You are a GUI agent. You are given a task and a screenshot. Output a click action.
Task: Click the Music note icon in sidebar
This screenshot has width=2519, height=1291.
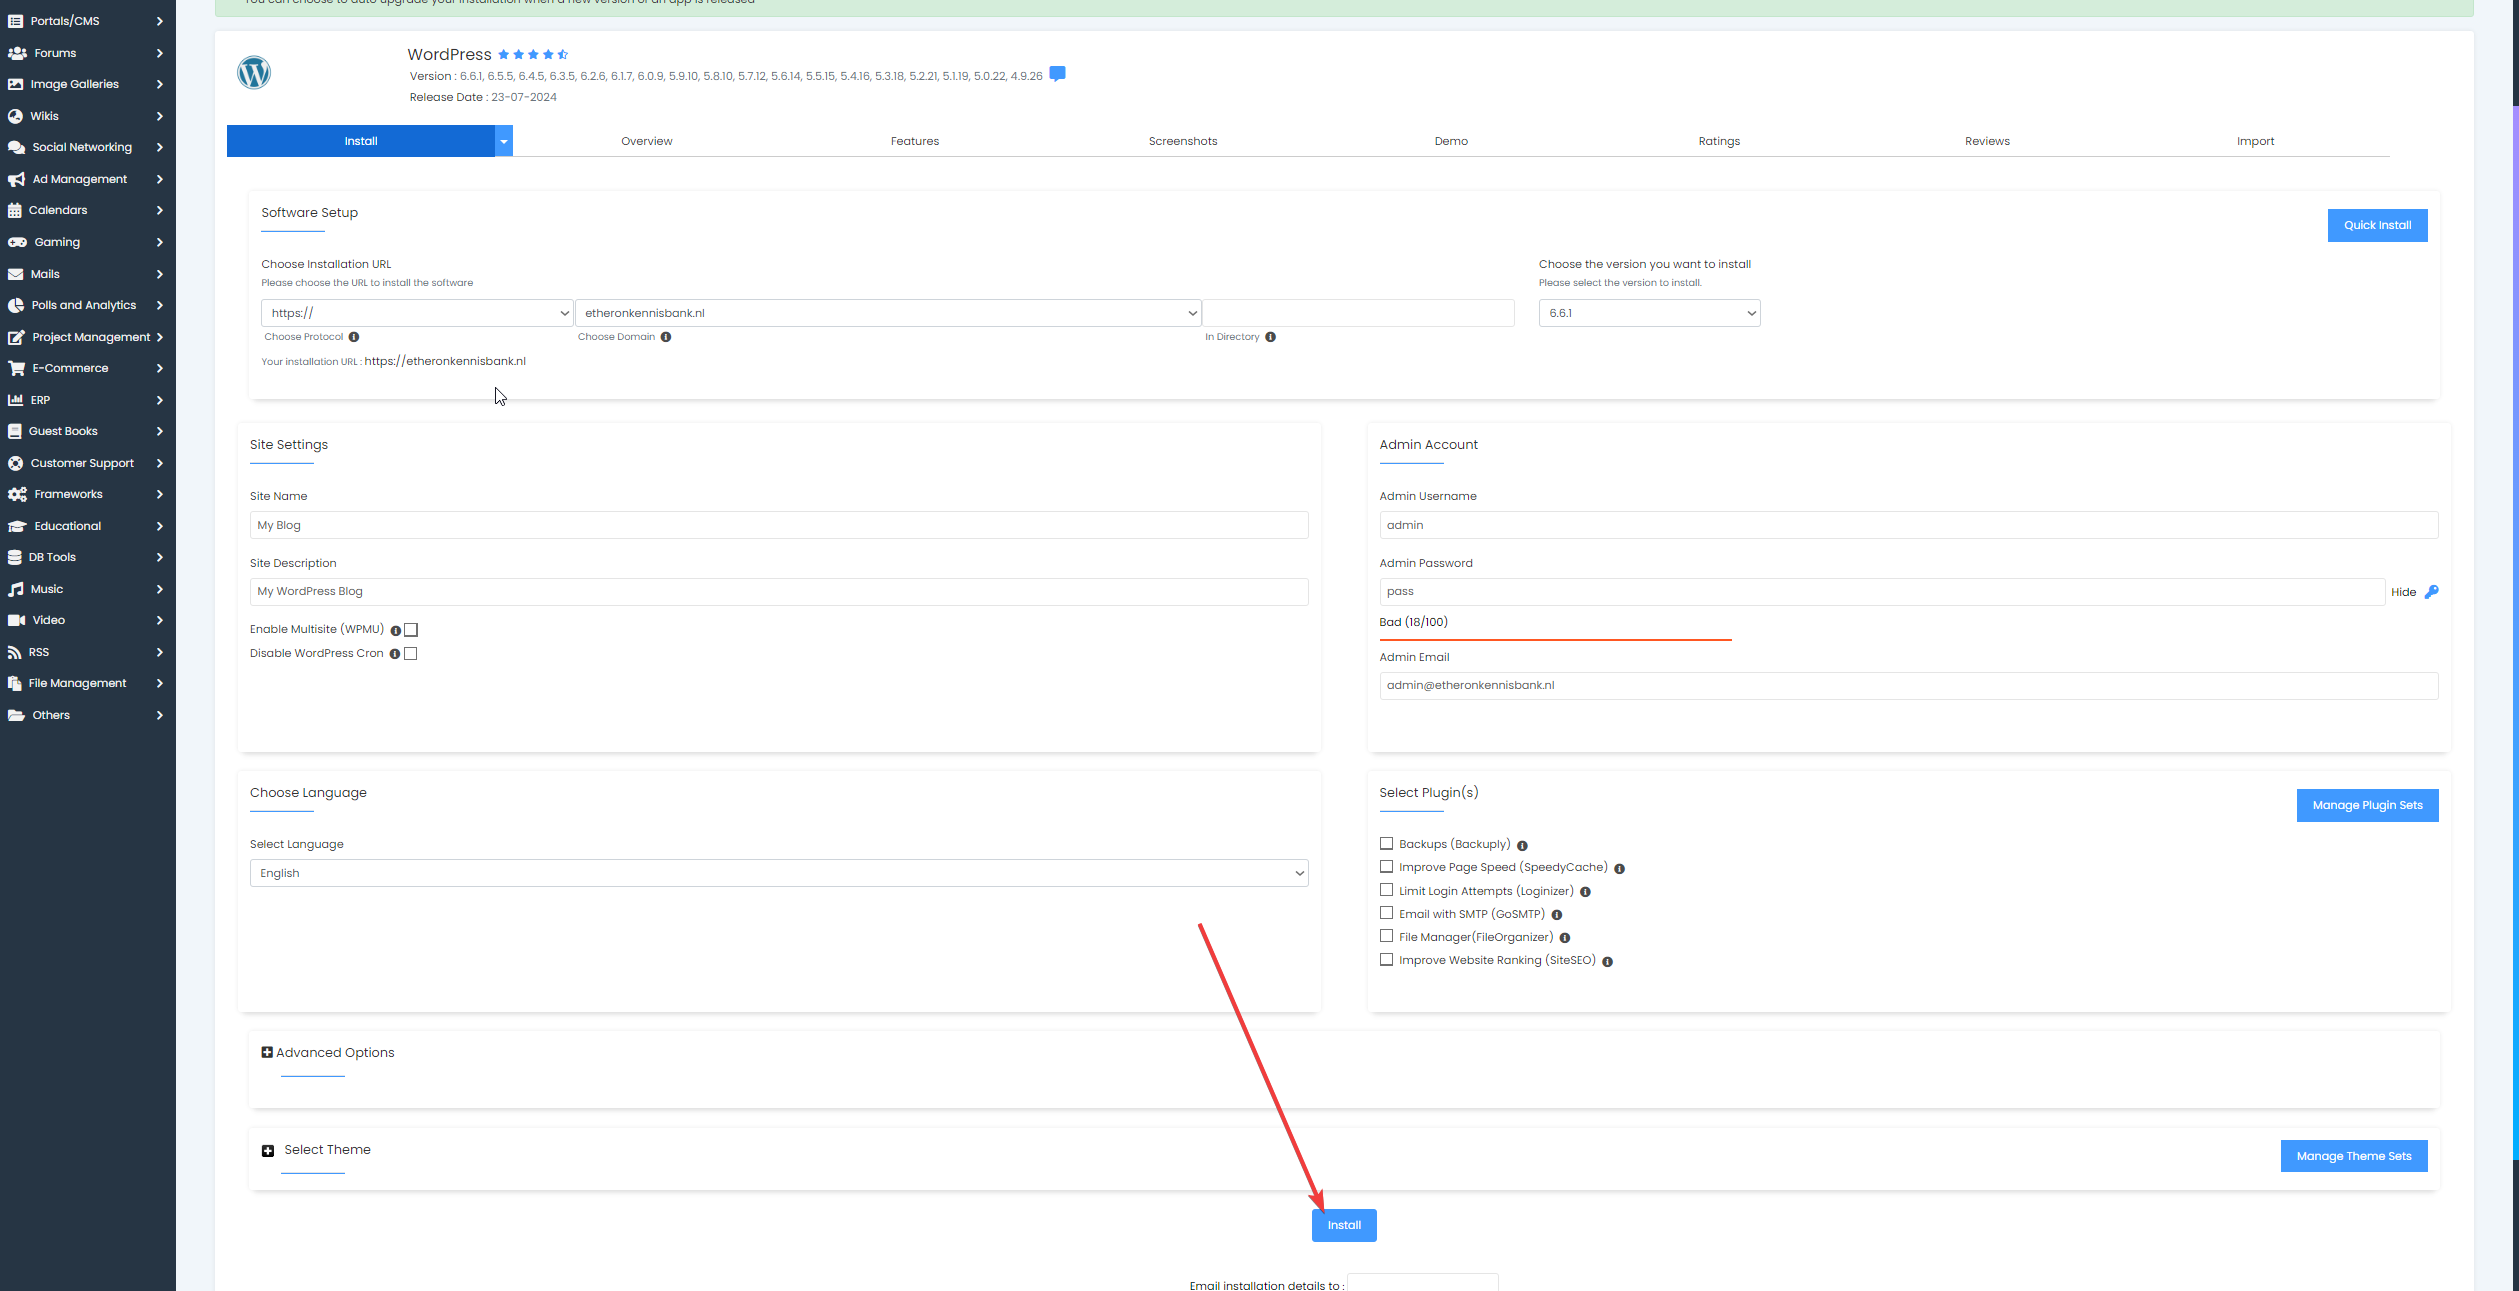click(16, 589)
